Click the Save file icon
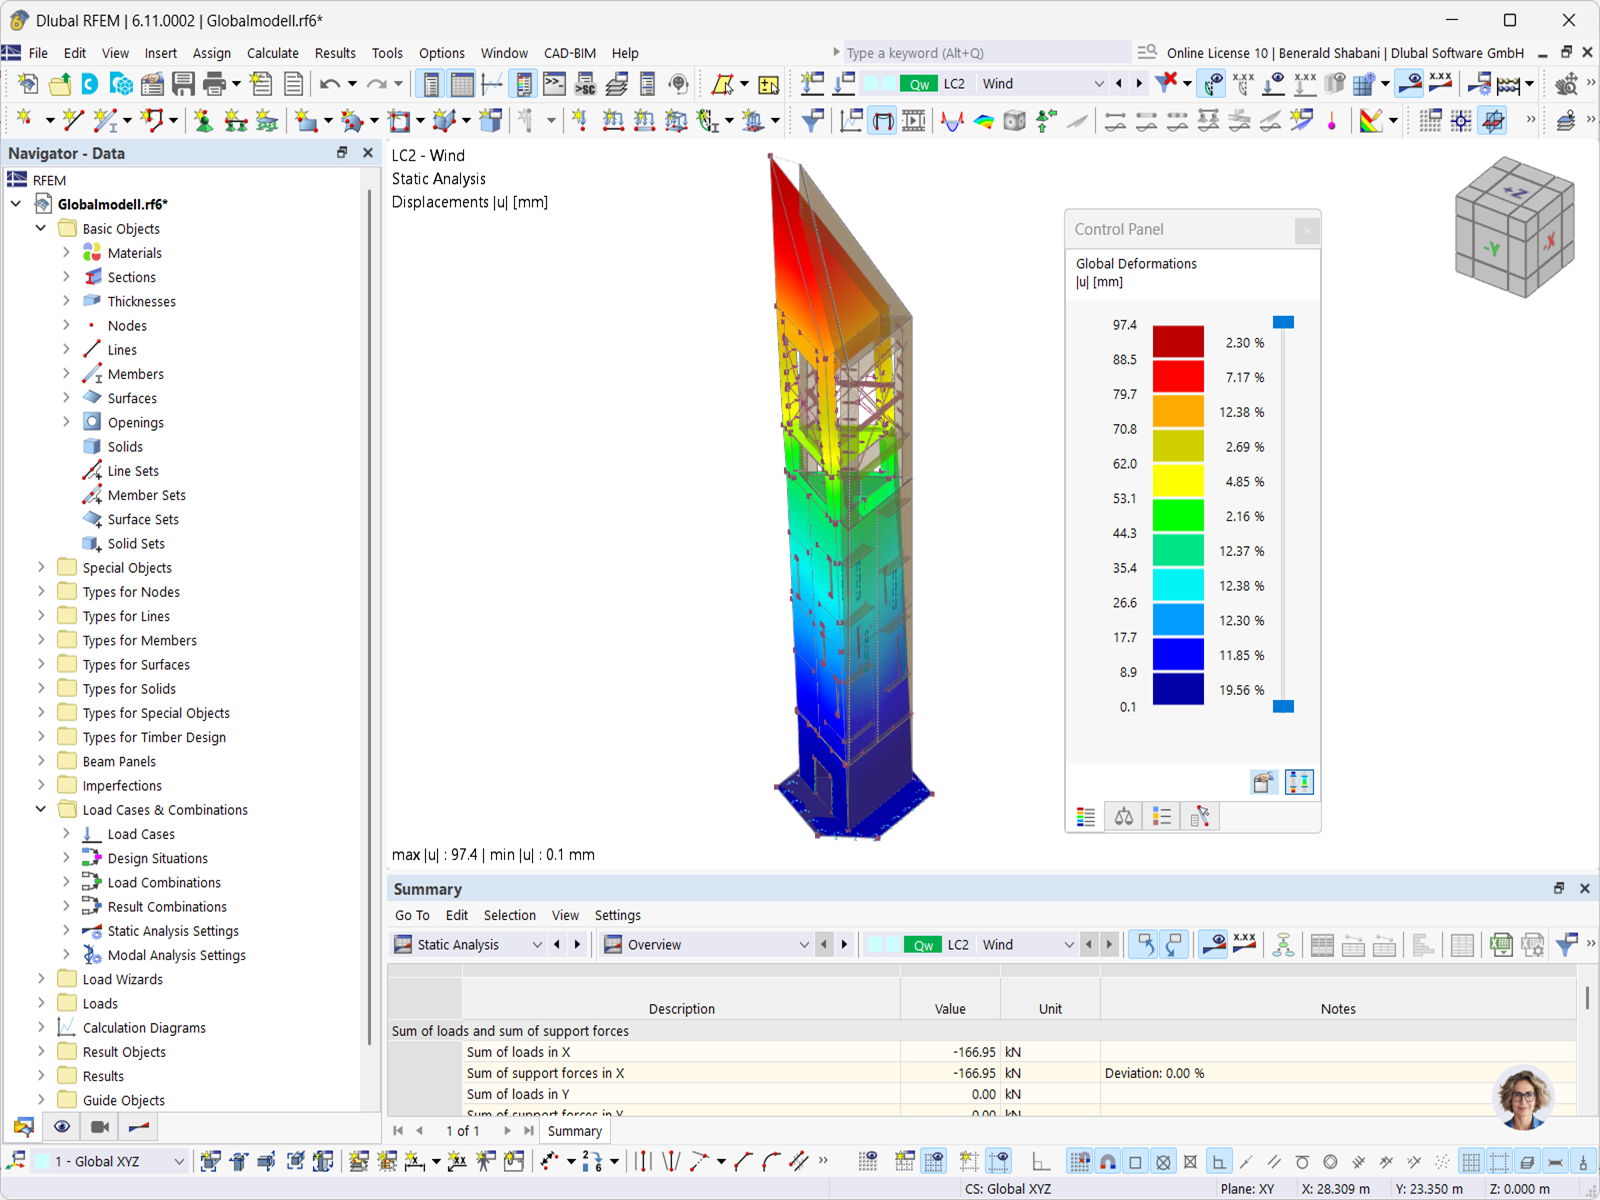The height and width of the screenshot is (1200, 1600). tap(183, 84)
